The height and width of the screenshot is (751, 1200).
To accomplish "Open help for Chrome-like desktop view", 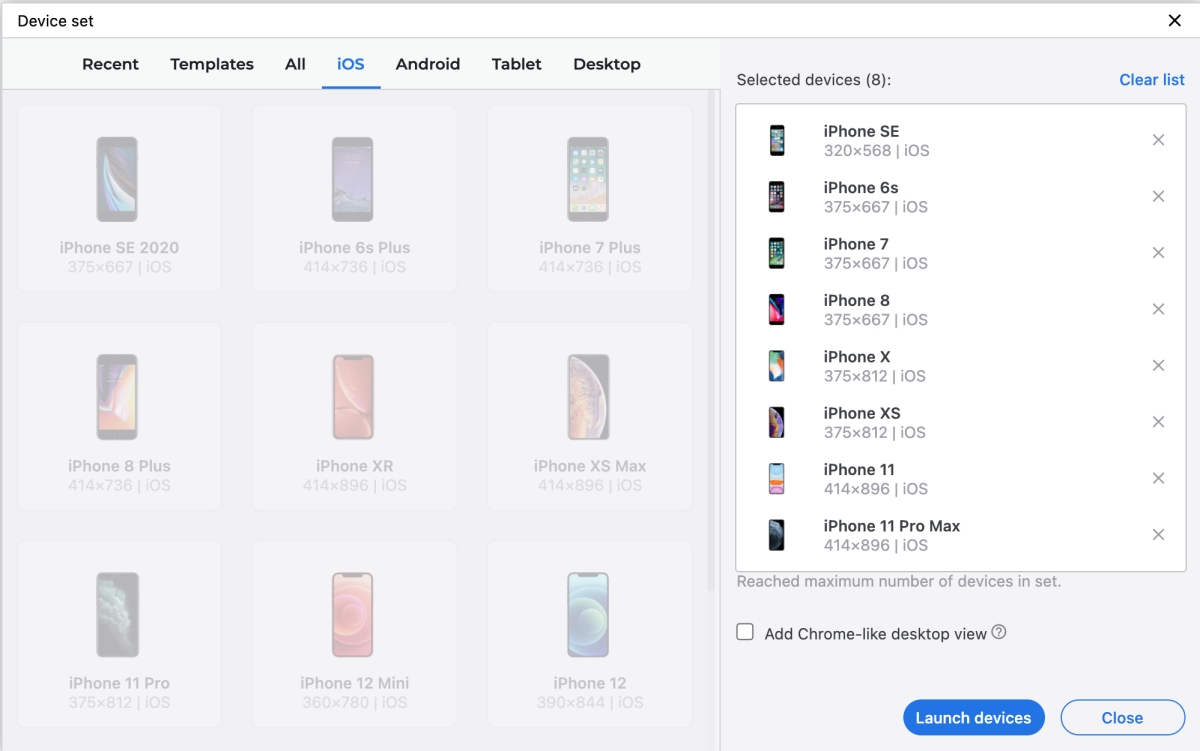I will pos(998,633).
